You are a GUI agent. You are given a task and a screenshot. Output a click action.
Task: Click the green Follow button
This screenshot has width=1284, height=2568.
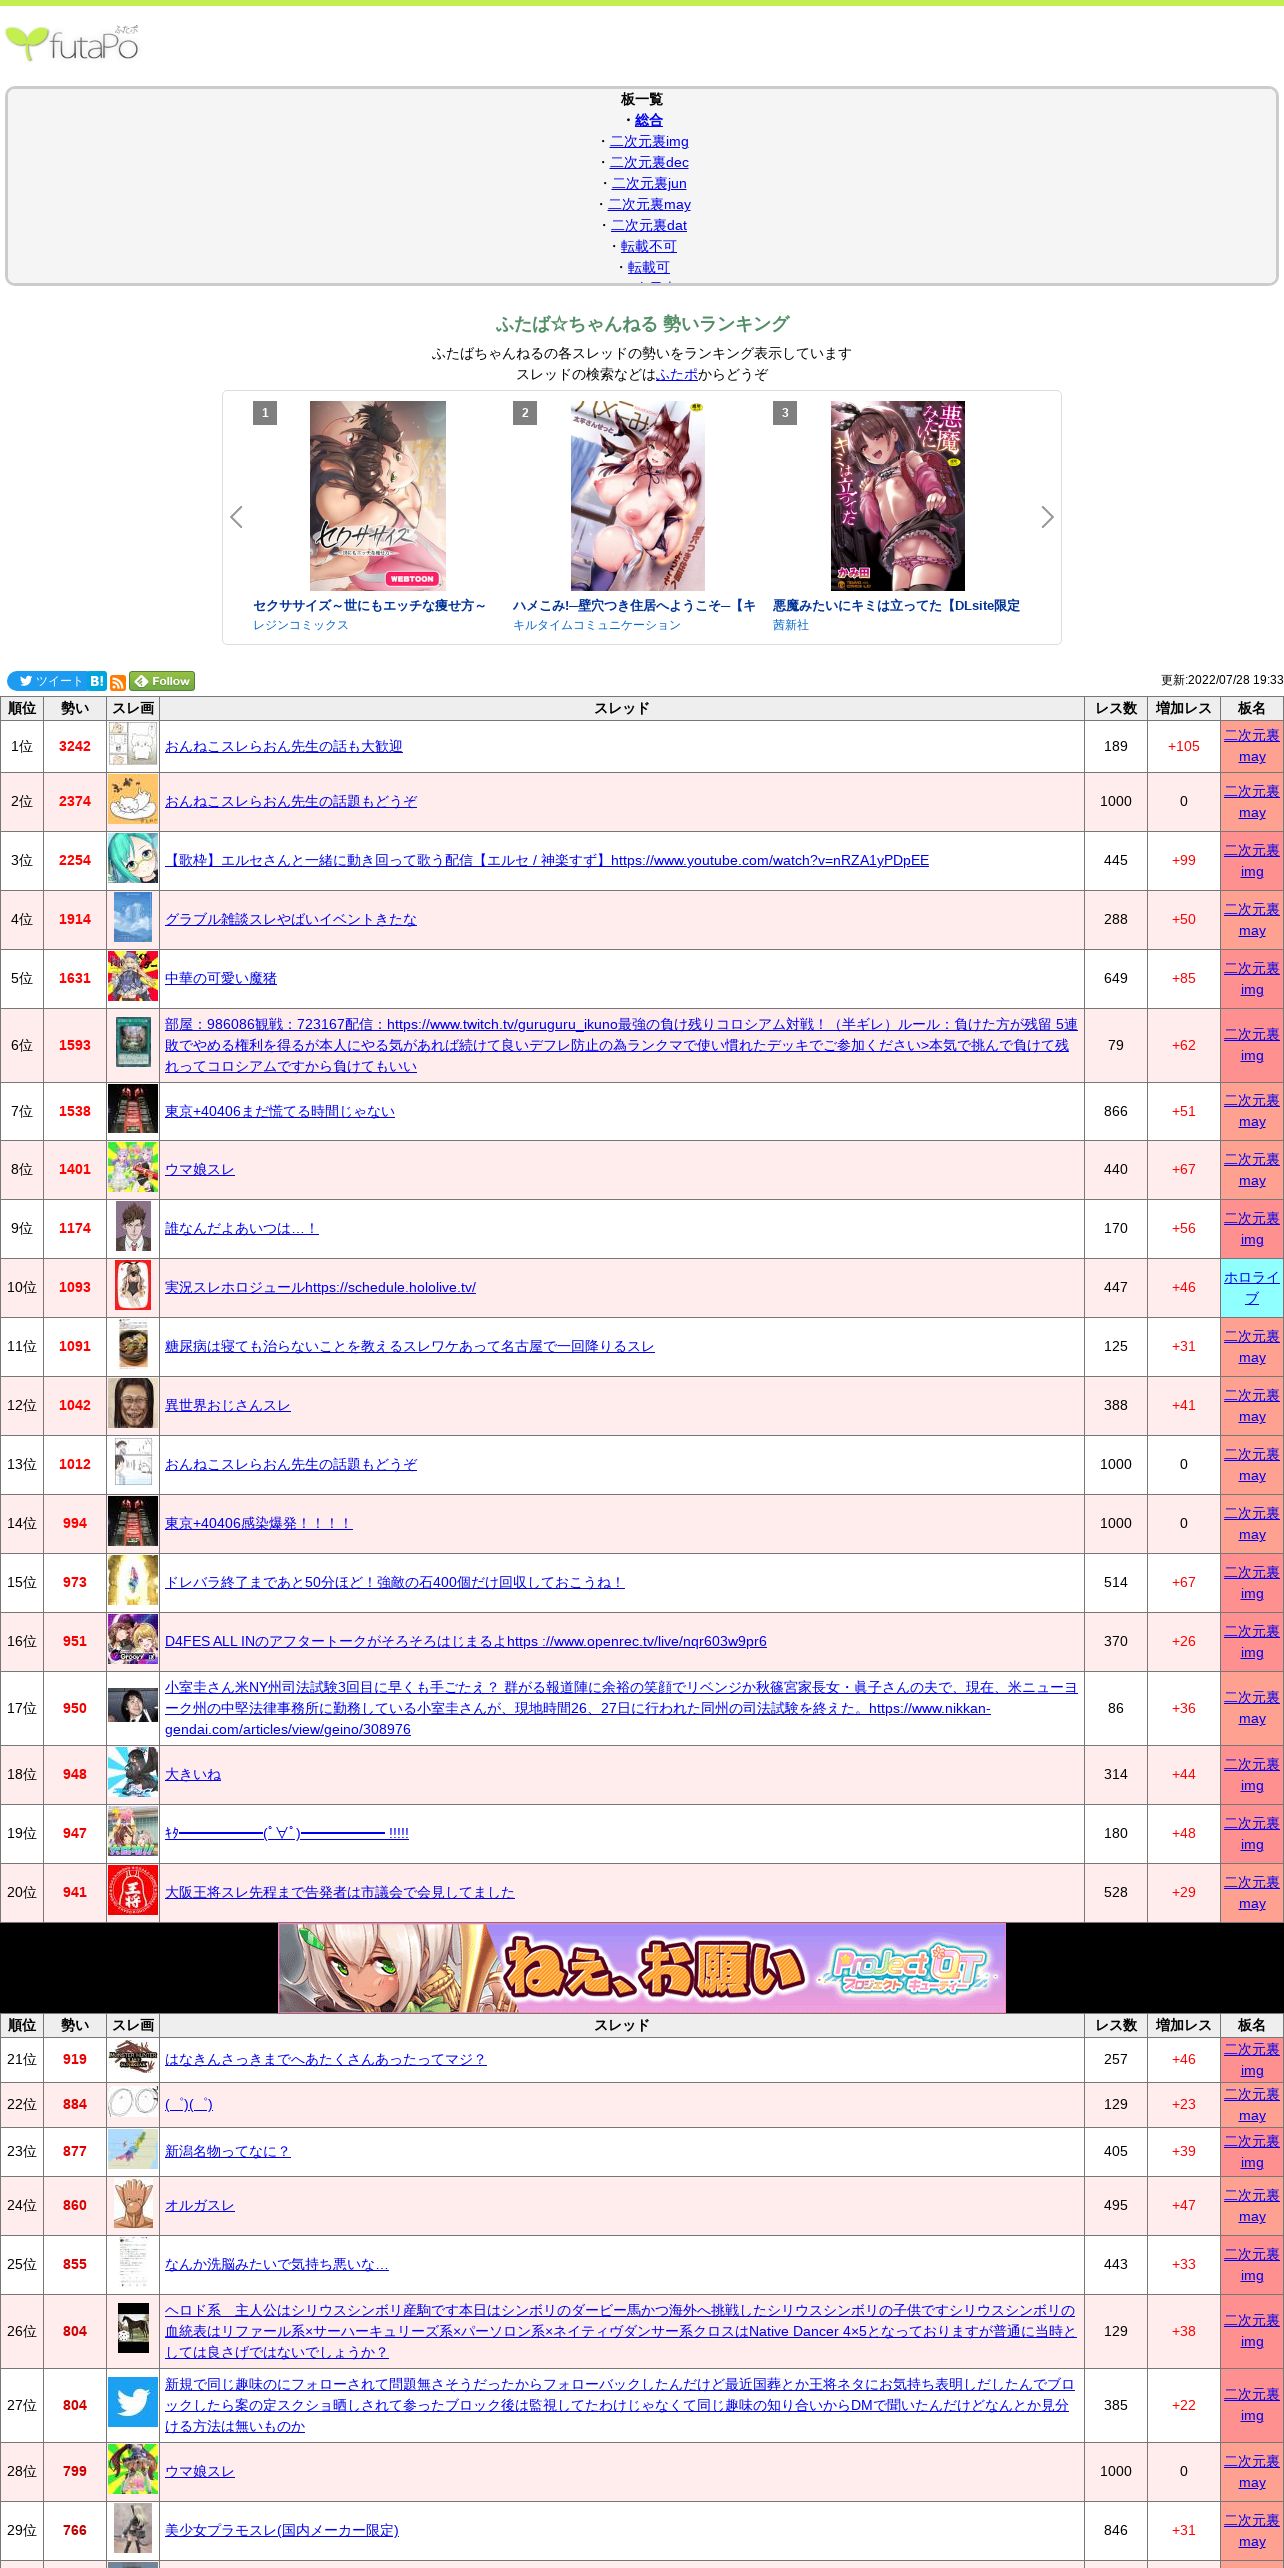pos(162,681)
